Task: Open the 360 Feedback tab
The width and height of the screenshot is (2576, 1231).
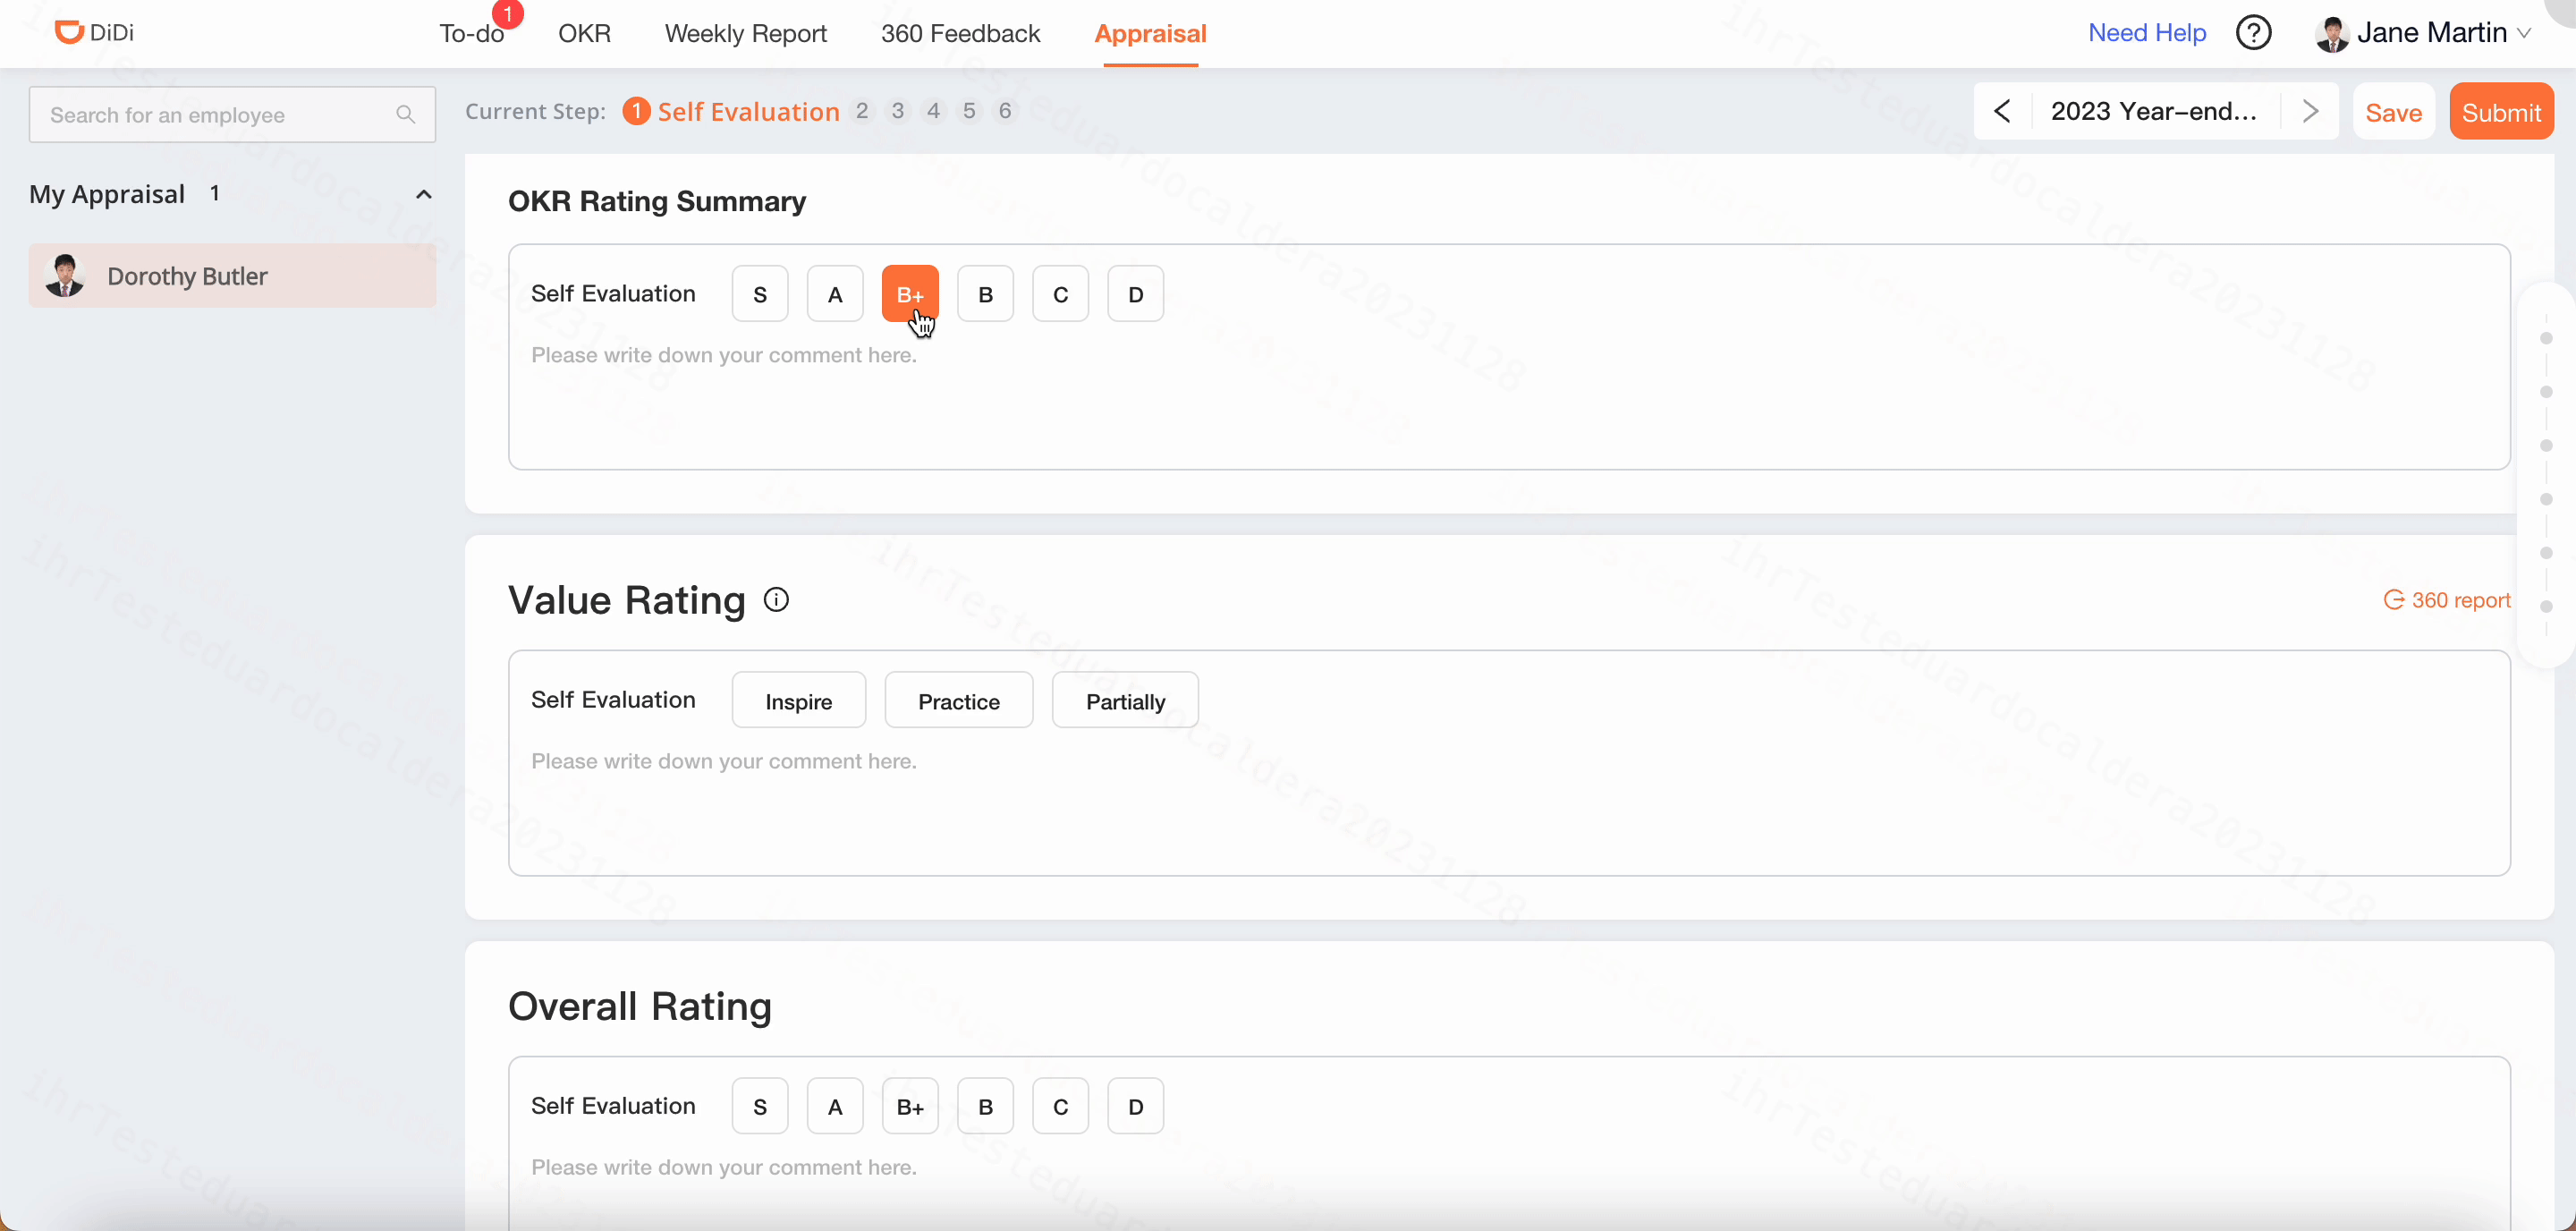Action: [960, 33]
